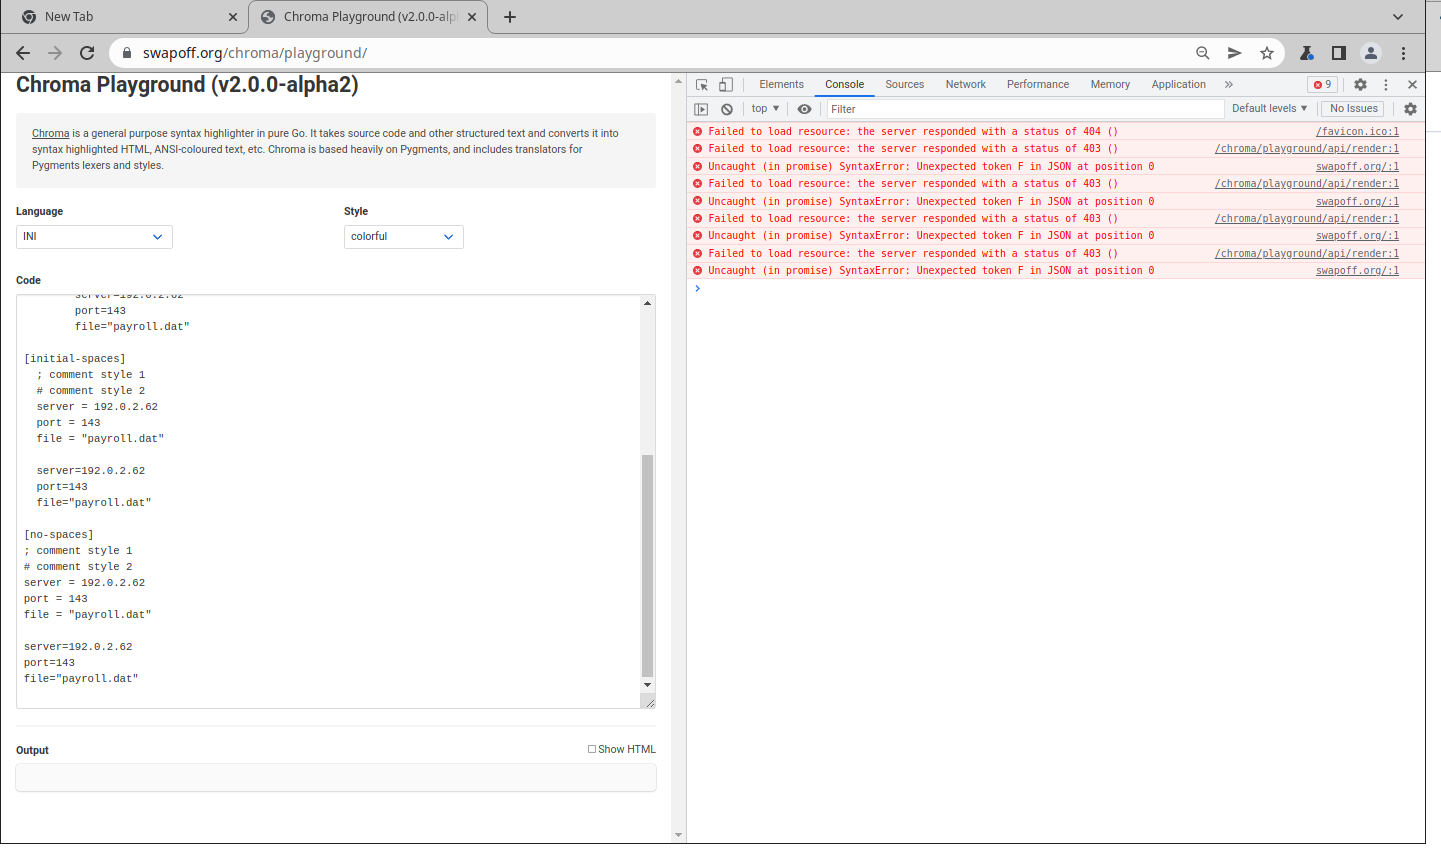This screenshot has height=848, width=1441.
Task: Open DevTools settings via the gear icon
Action: click(1360, 84)
